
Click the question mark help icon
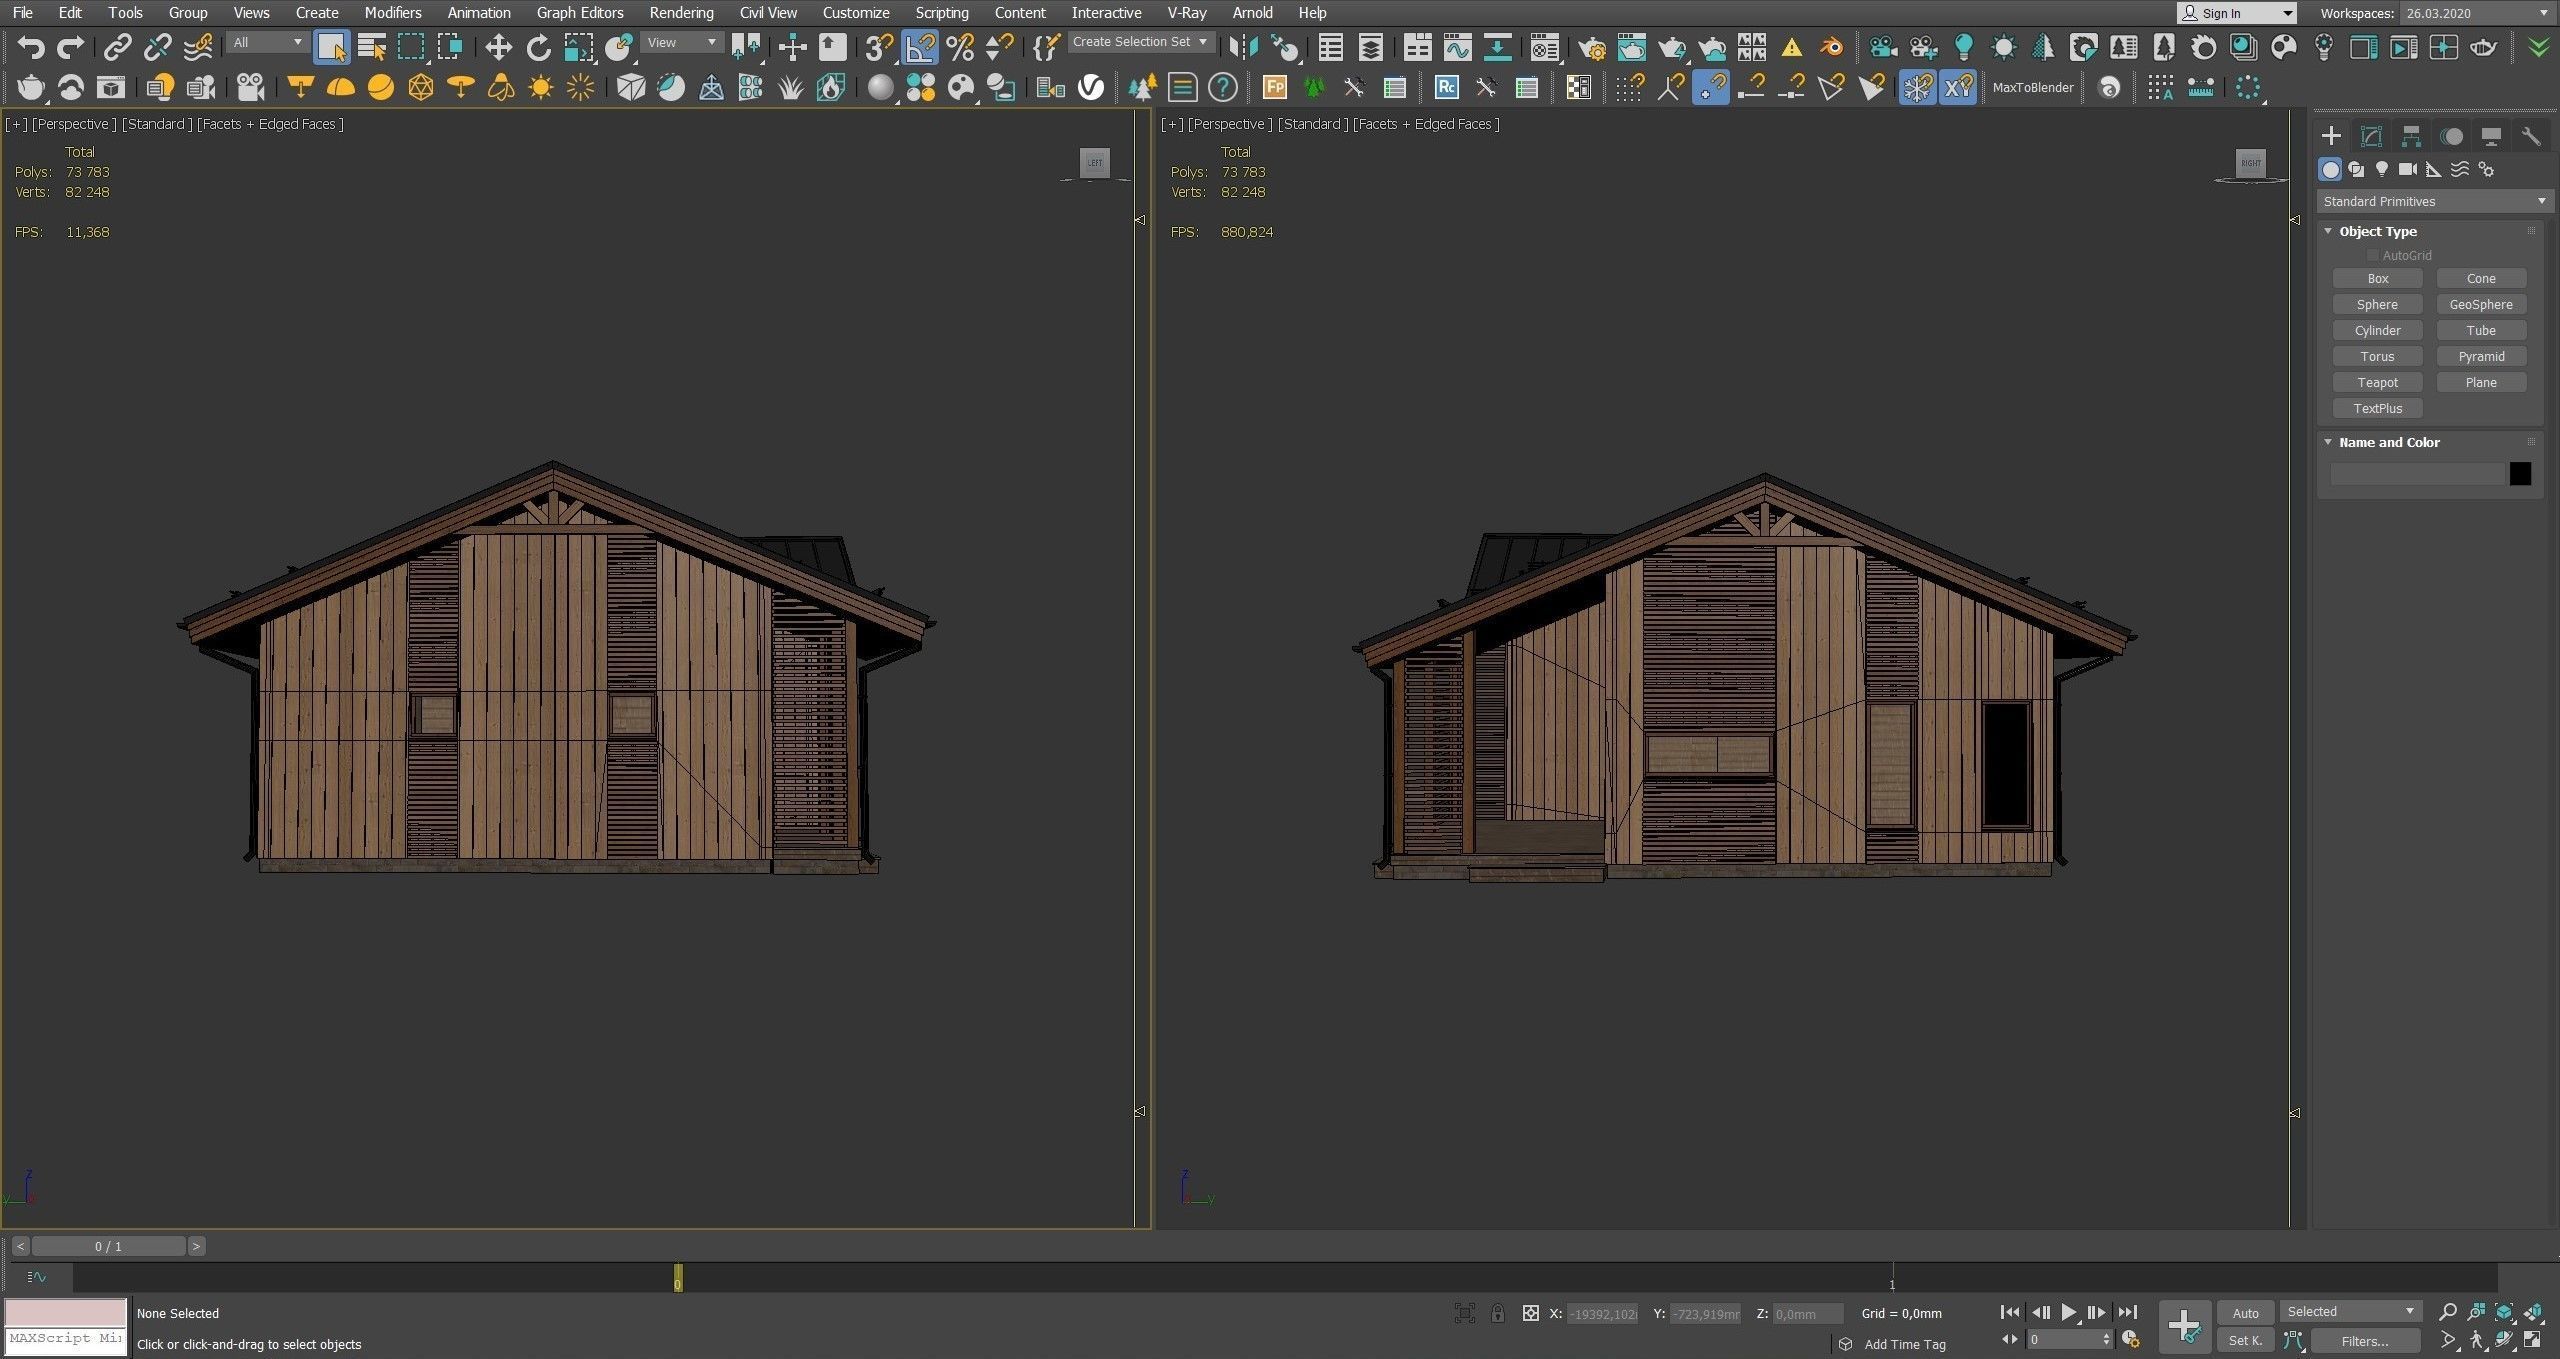pyautogui.click(x=1222, y=88)
